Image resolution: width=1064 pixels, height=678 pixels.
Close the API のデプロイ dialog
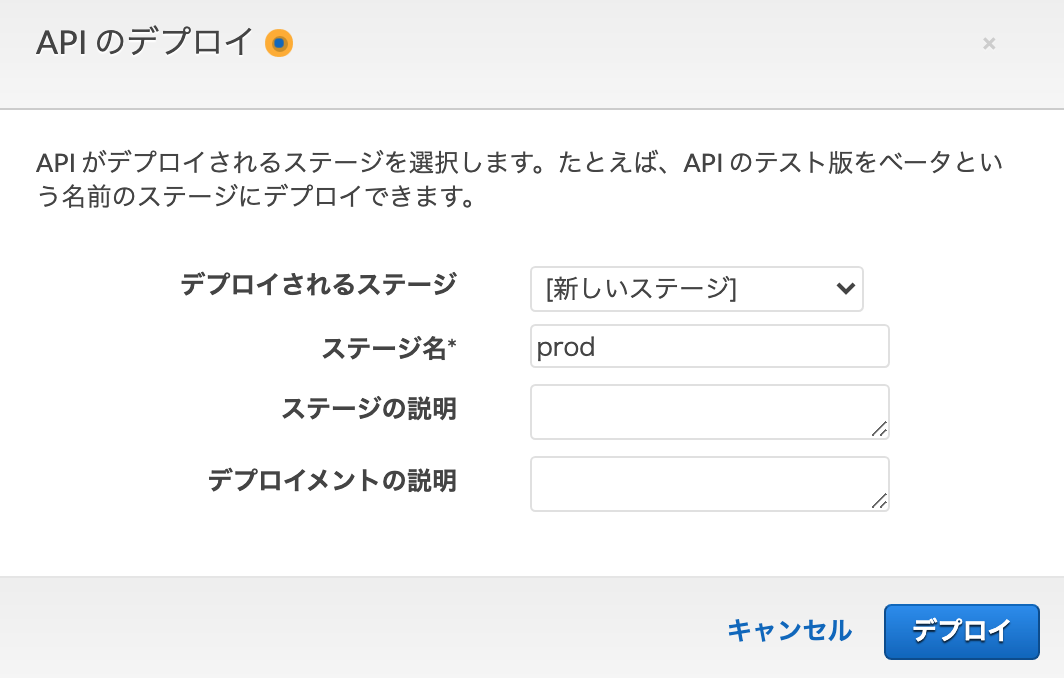click(989, 43)
